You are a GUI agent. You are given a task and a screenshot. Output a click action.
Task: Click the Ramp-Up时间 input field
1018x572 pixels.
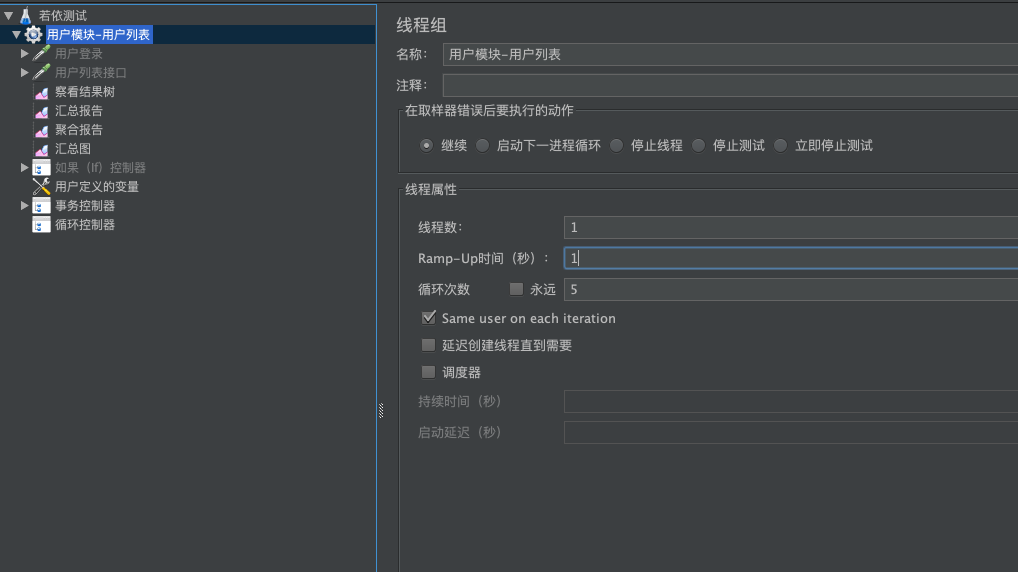[x=791, y=258]
